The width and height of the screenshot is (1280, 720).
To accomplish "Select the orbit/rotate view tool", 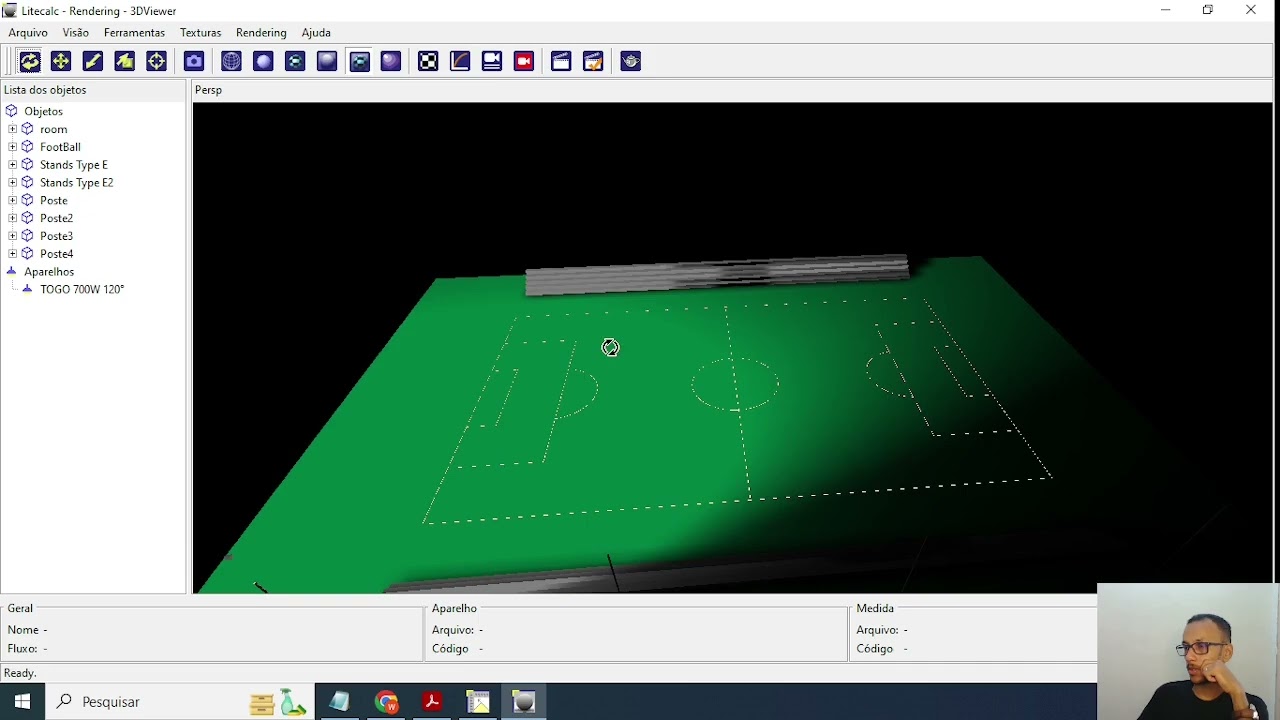I will [x=29, y=62].
